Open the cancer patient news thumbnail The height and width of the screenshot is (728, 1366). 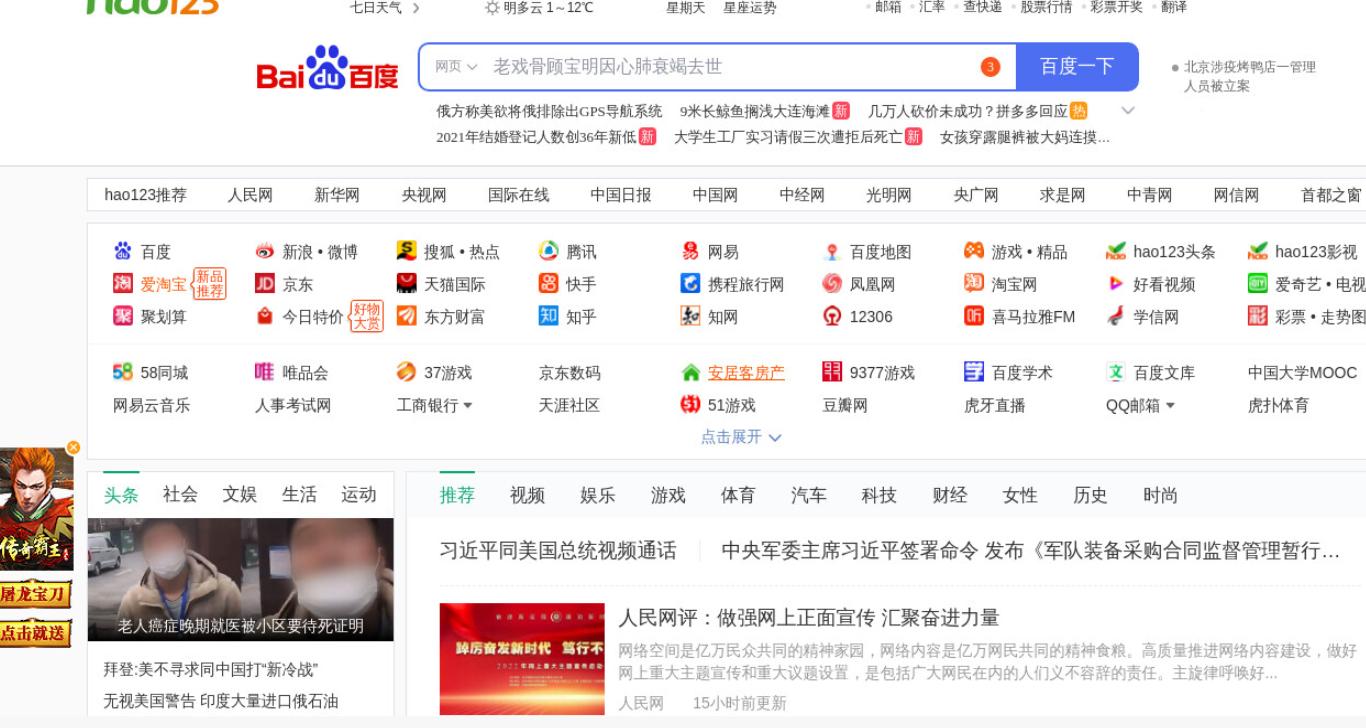241,579
